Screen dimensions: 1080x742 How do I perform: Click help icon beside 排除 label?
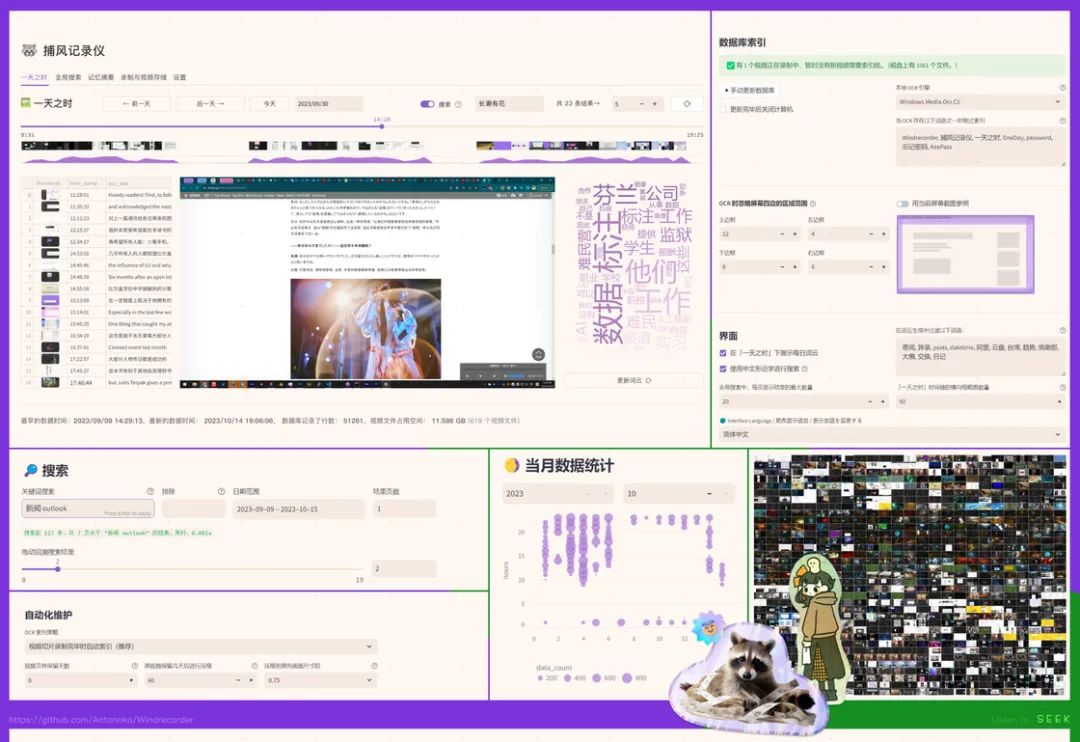pos(221,491)
